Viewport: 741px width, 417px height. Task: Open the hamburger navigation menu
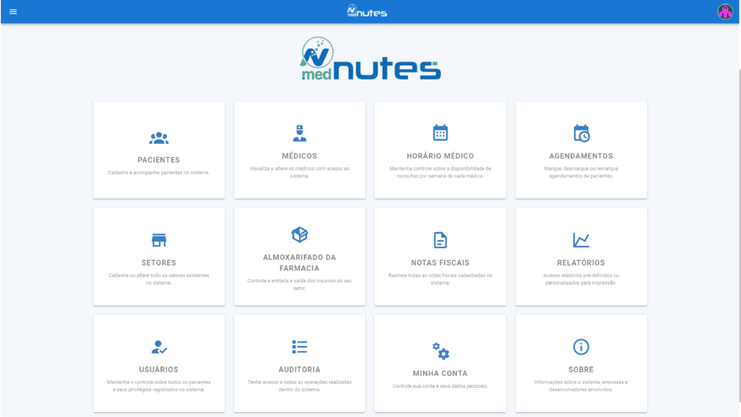[x=13, y=11]
